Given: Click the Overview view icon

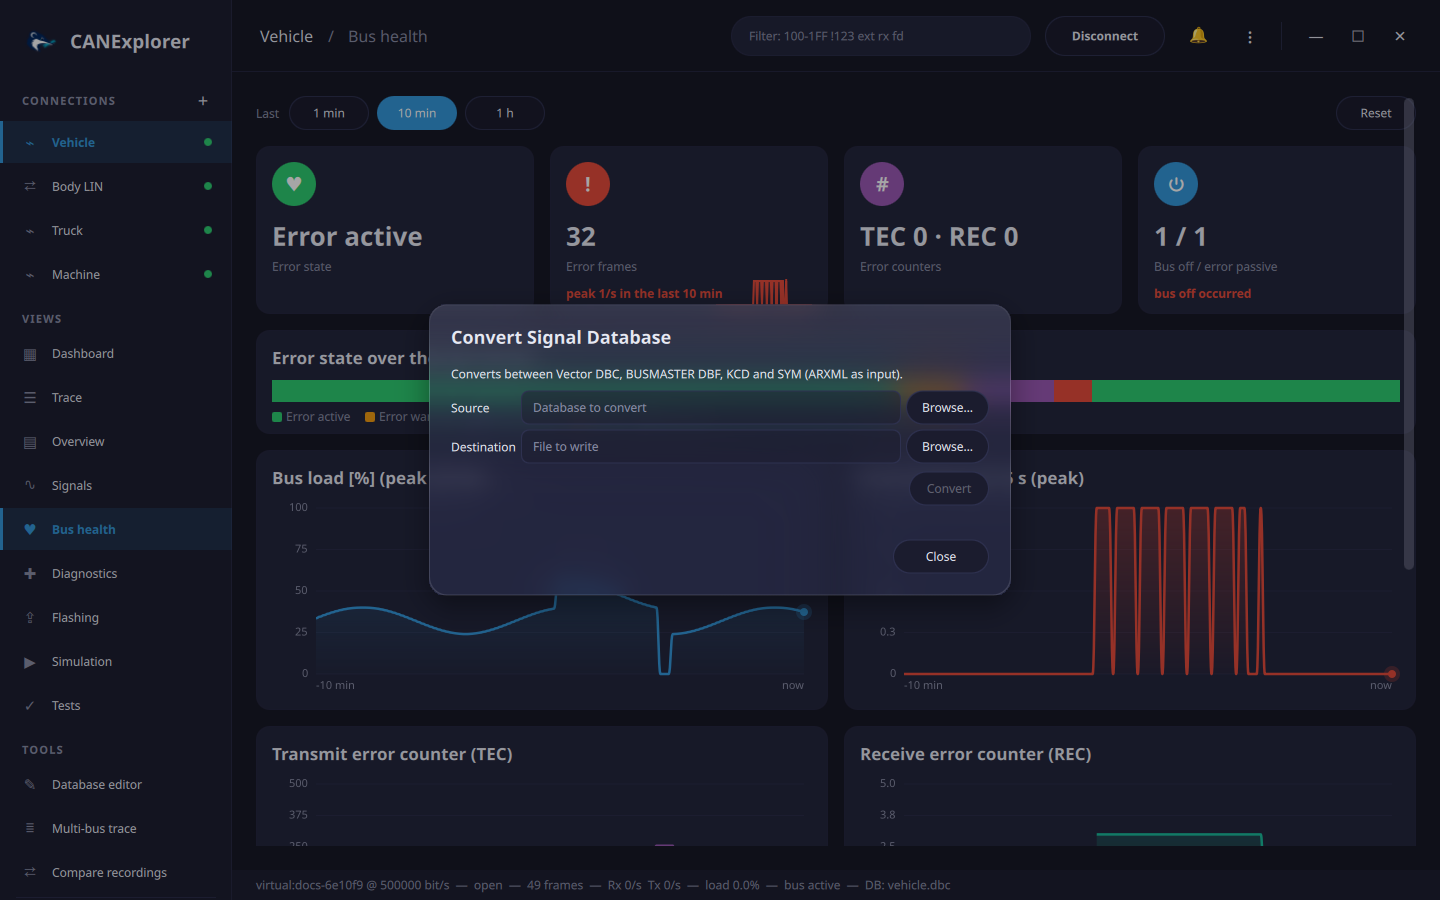Looking at the screenshot, I should click(30, 442).
